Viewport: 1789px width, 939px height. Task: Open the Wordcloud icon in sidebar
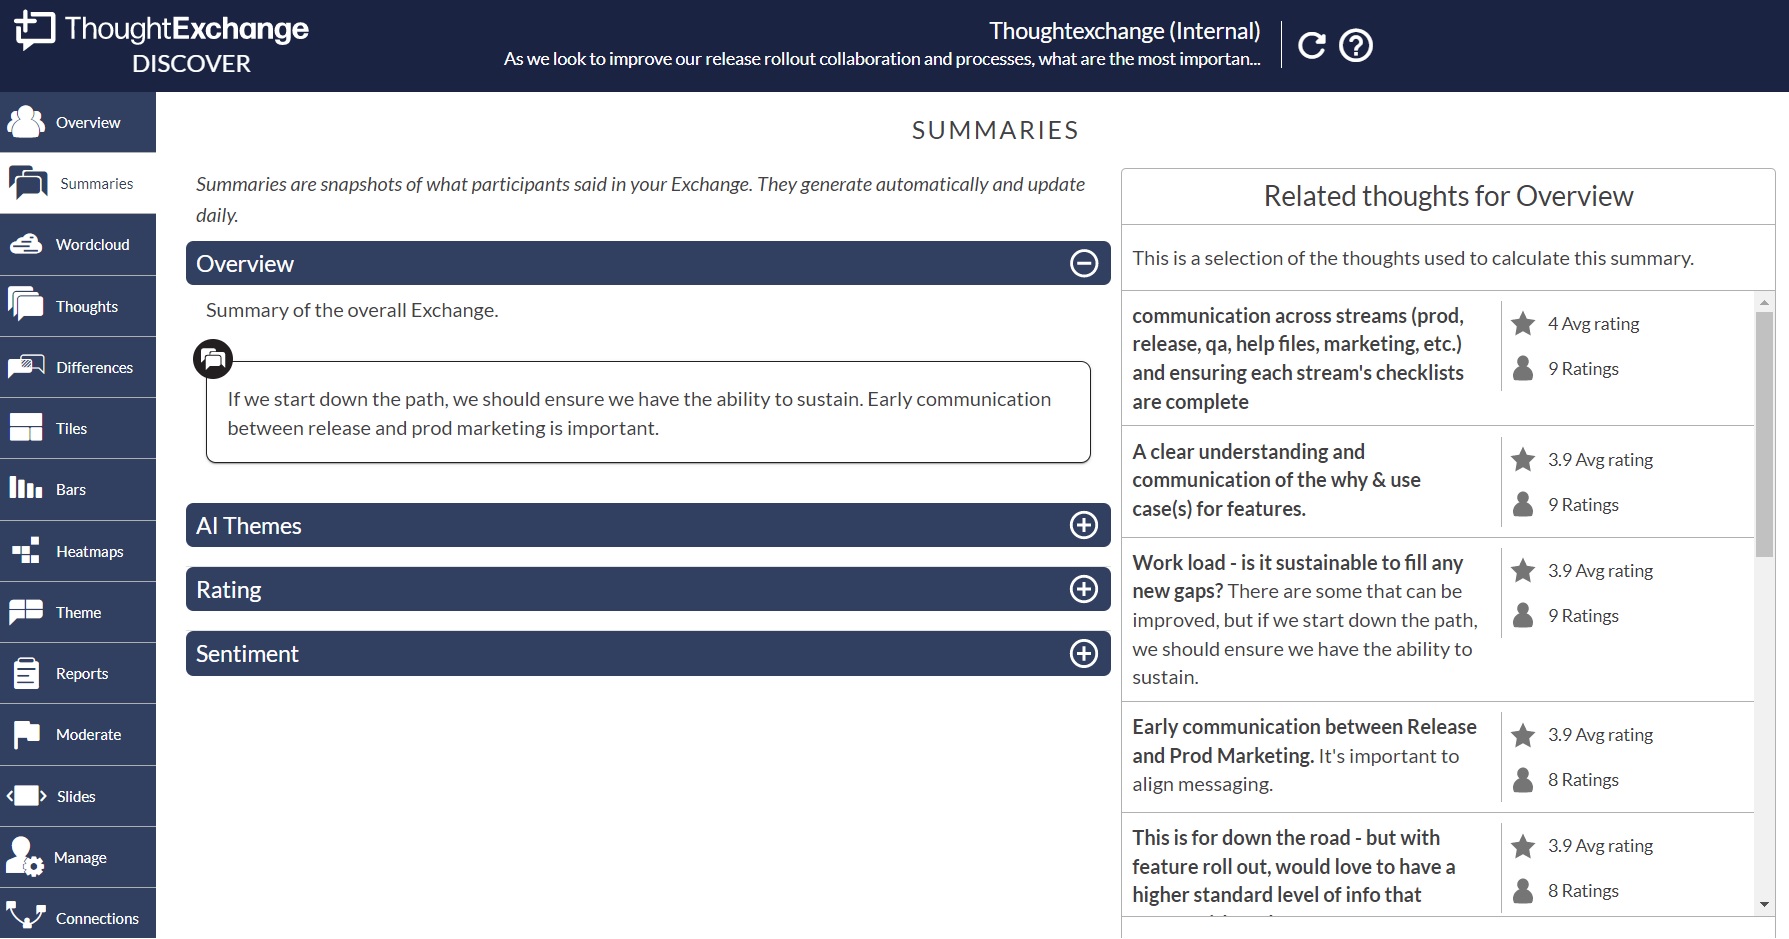tap(26, 244)
